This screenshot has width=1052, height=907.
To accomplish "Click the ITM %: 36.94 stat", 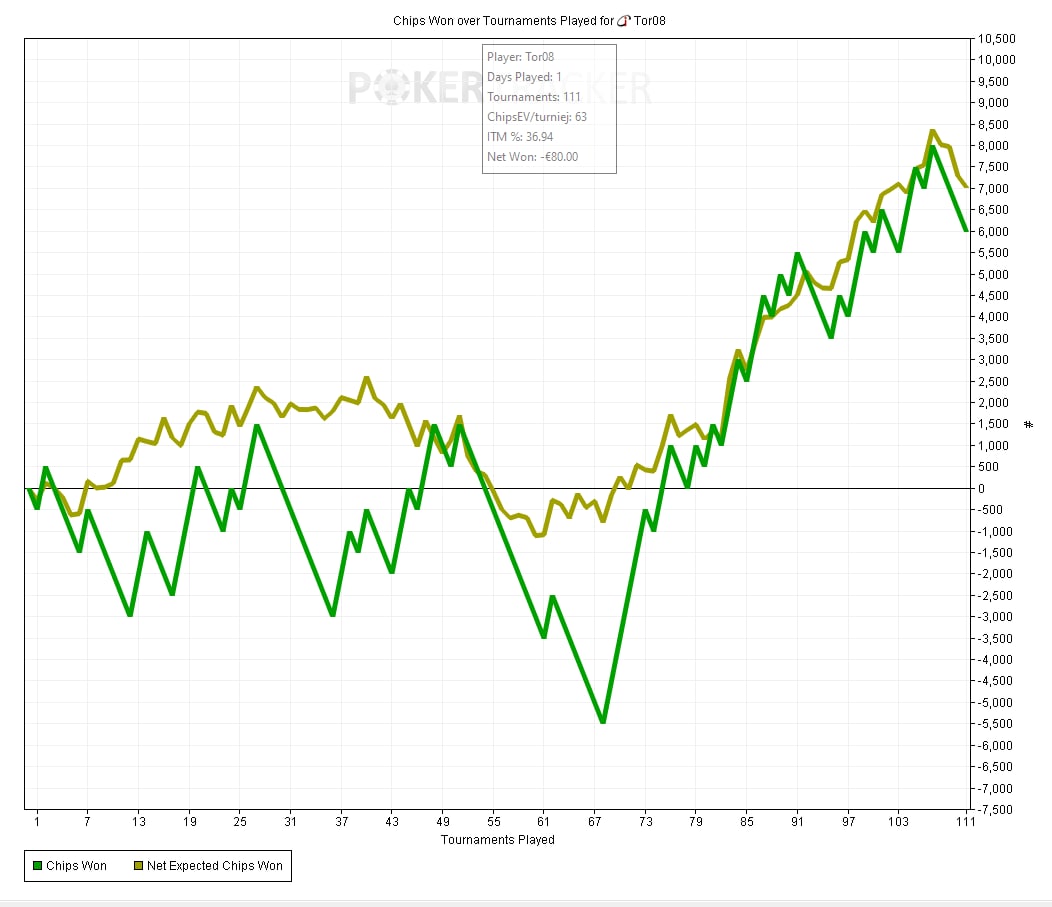I will [520, 137].
